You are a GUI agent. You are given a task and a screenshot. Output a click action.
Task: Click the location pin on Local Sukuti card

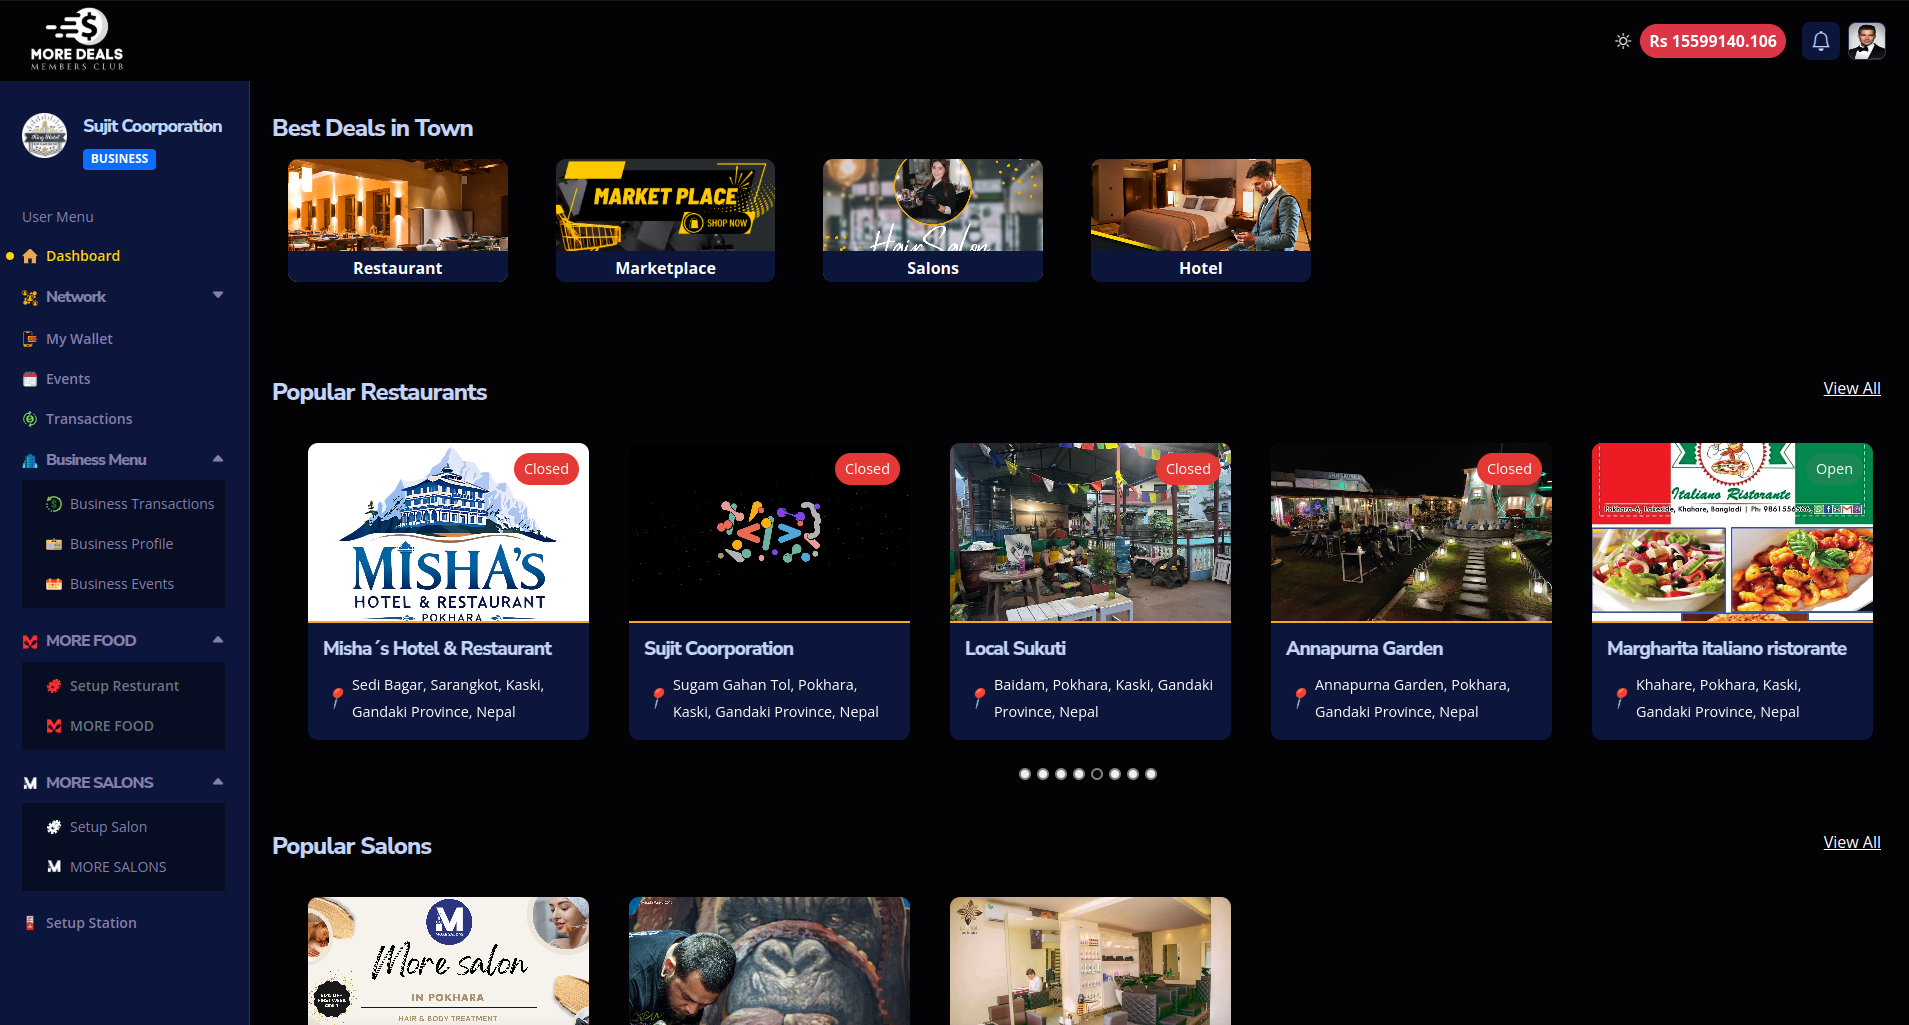pos(980,698)
